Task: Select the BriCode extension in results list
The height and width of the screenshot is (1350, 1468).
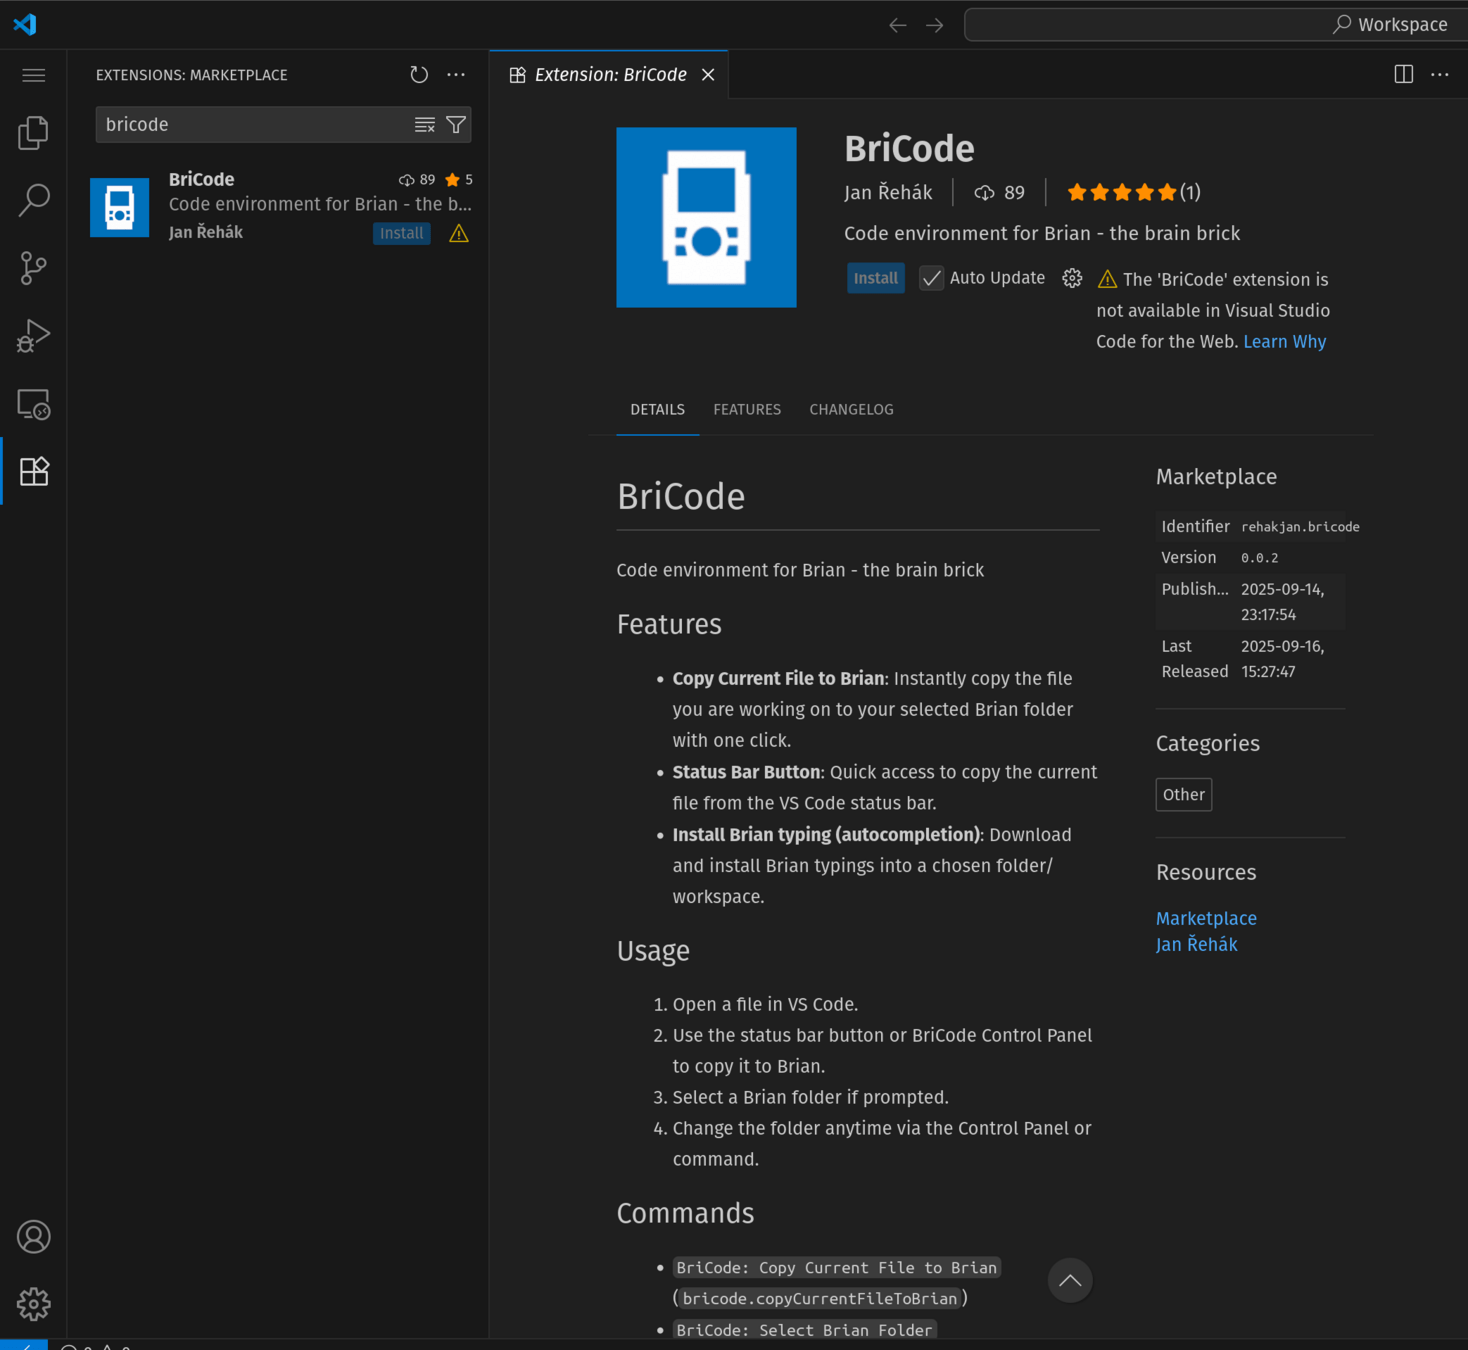Action: pyautogui.click(x=280, y=207)
